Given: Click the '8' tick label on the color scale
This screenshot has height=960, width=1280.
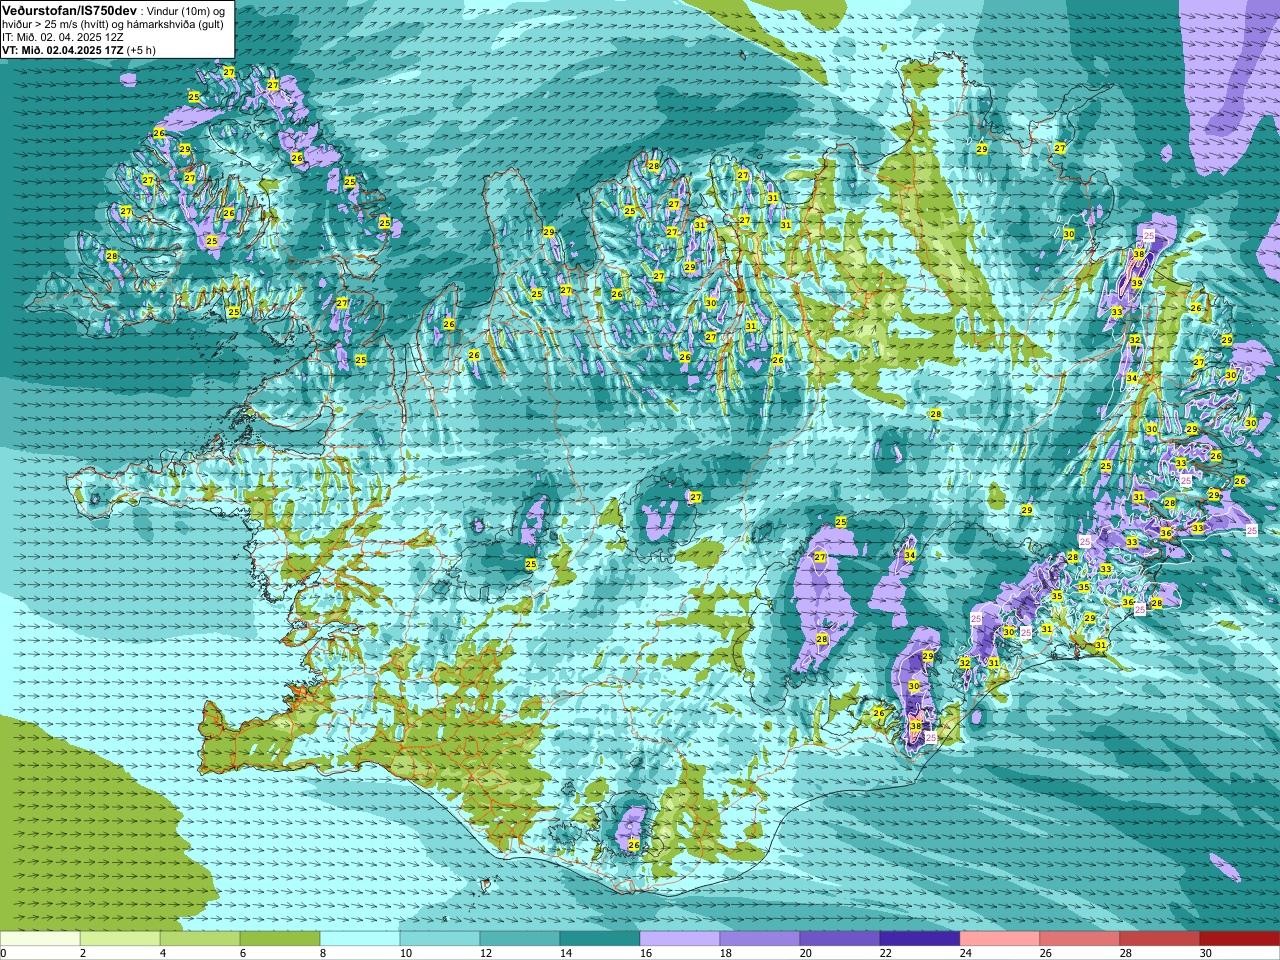Looking at the screenshot, I should pos(323,953).
